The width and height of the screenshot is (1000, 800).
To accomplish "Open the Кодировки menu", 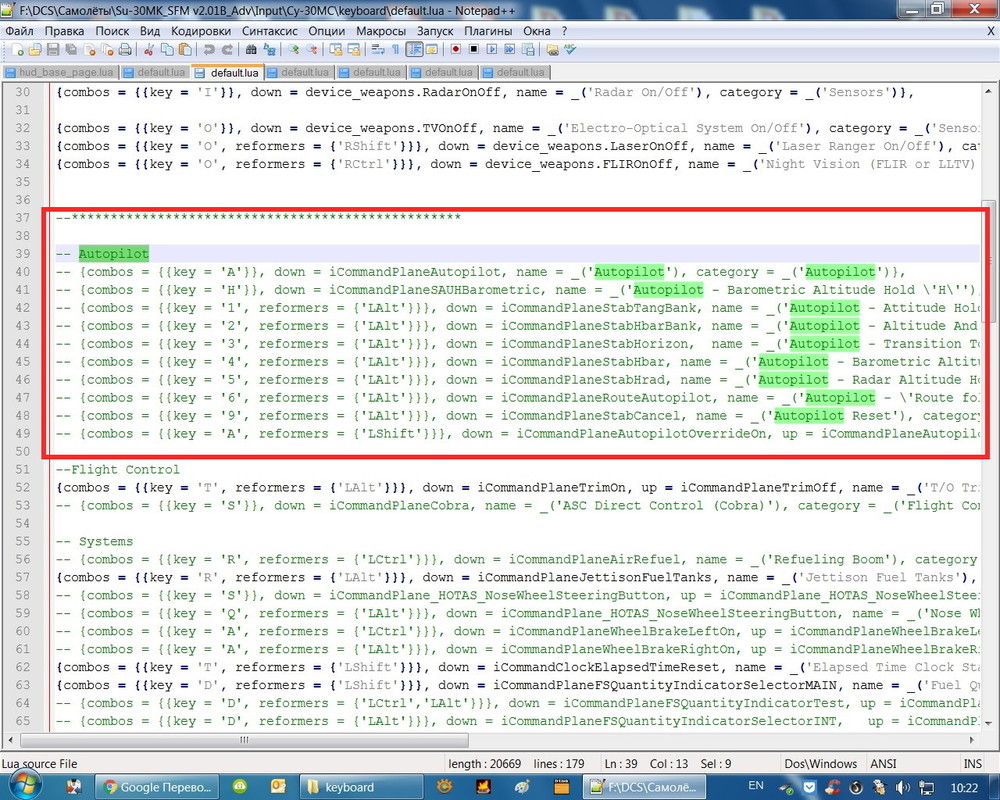I will point(201,31).
